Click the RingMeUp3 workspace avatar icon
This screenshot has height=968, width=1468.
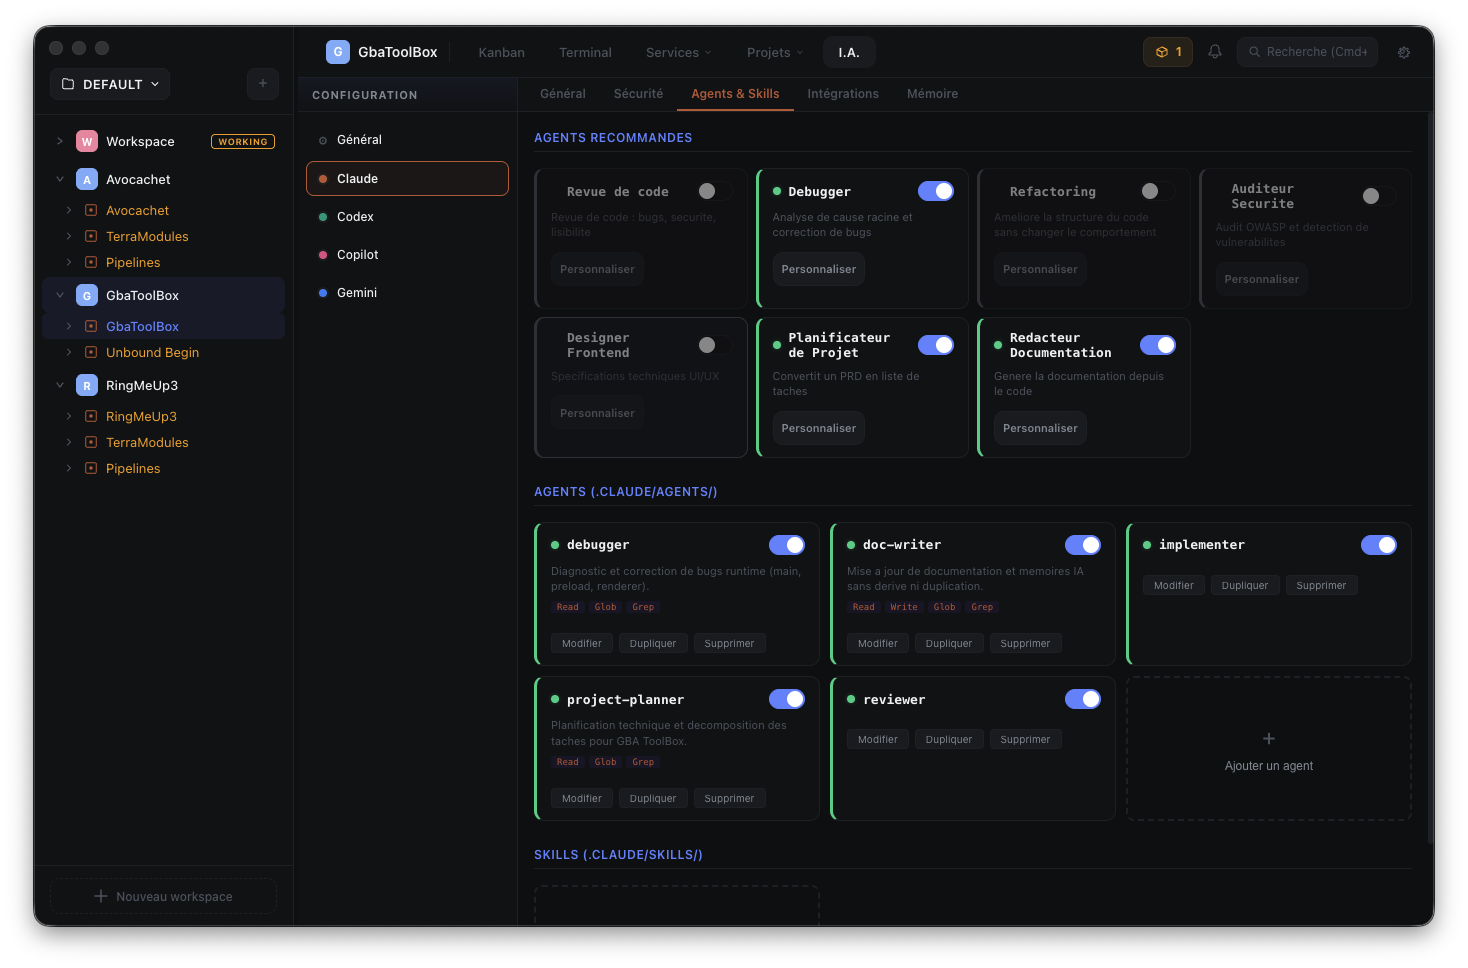pyautogui.click(x=87, y=386)
